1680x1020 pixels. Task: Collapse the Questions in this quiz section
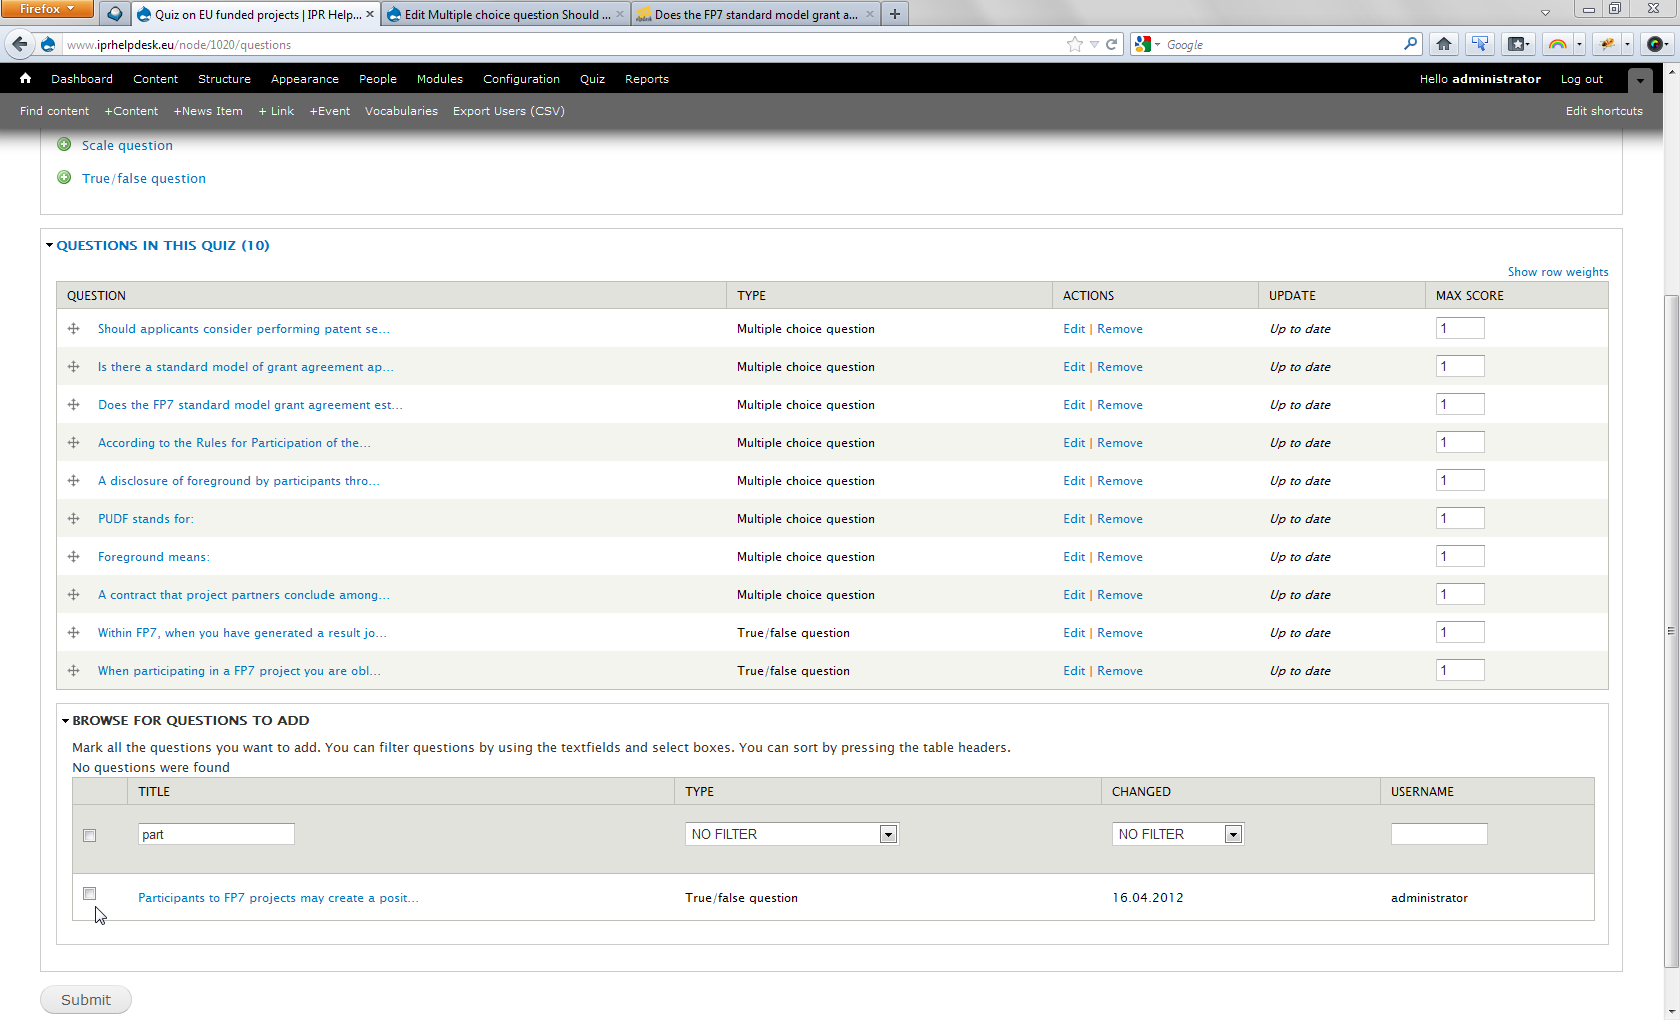[162, 245]
